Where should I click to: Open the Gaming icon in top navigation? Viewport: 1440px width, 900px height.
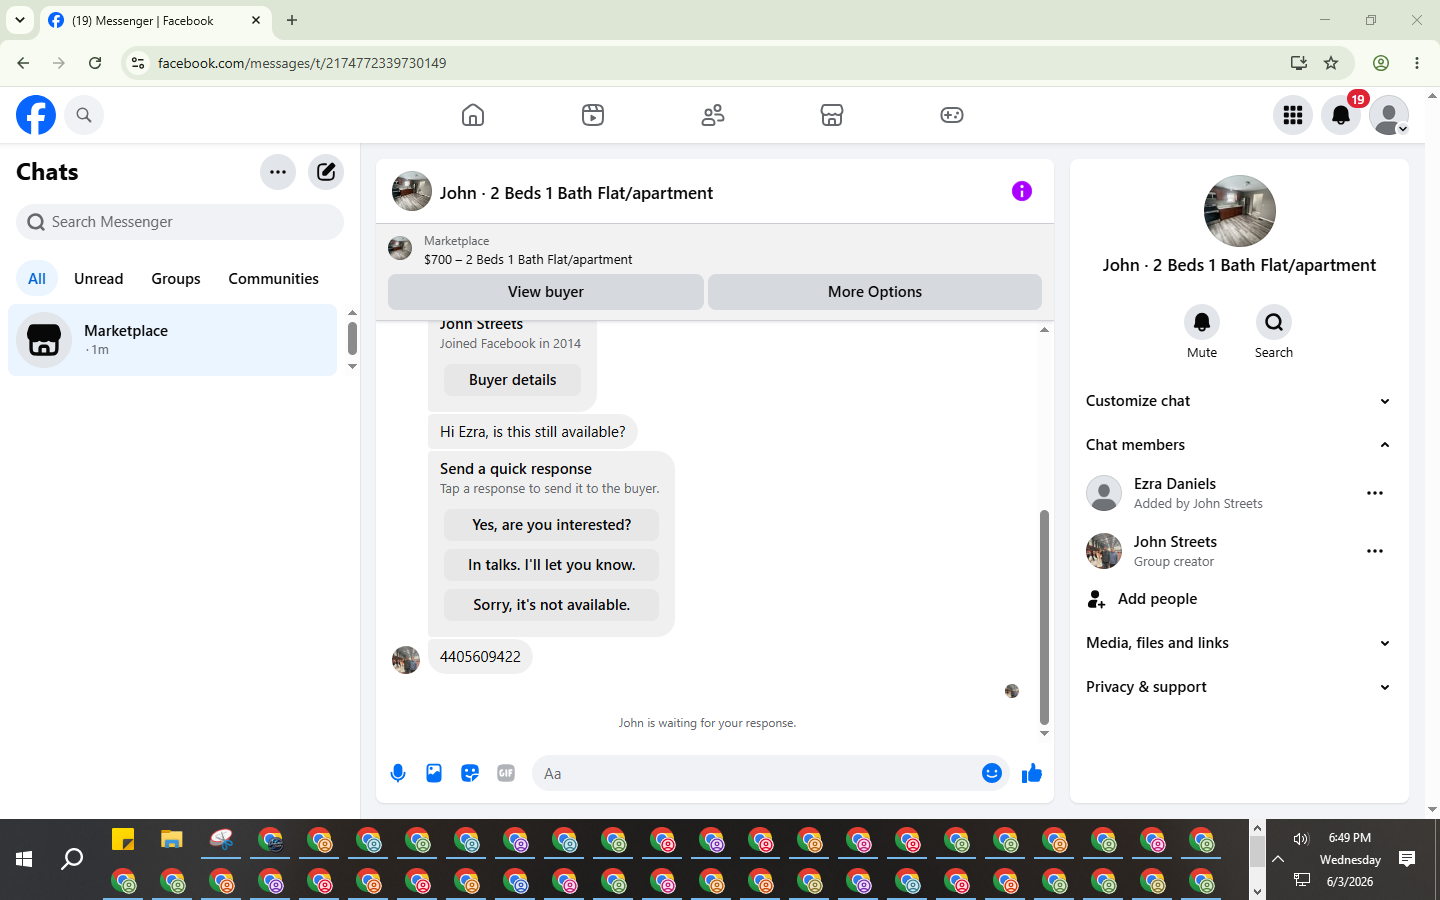coord(952,115)
